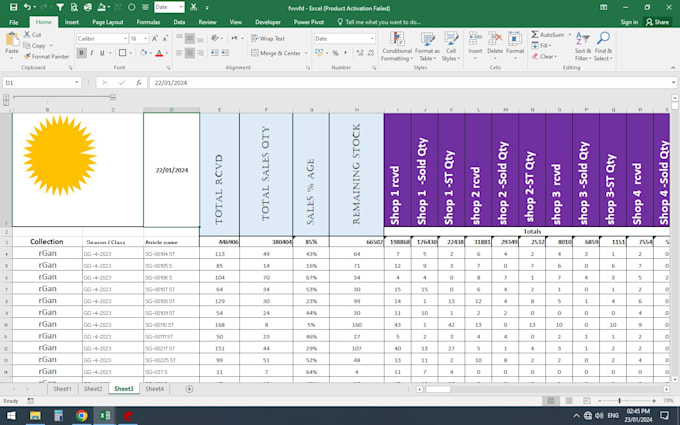Increase font size with larger A icon

coord(155,39)
